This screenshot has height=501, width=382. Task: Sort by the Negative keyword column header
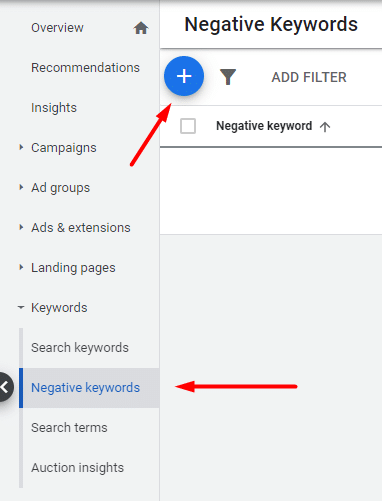tap(264, 126)
